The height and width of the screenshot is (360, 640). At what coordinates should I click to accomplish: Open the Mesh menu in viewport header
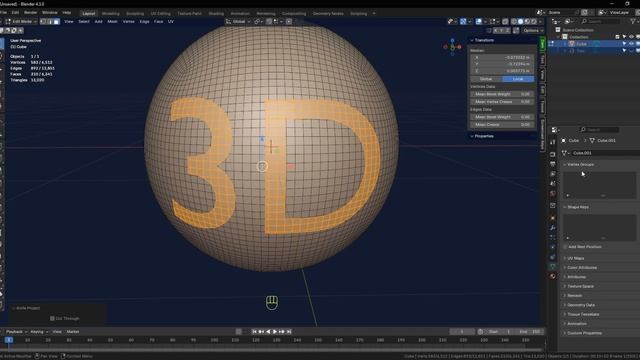[x=112, y=21]
